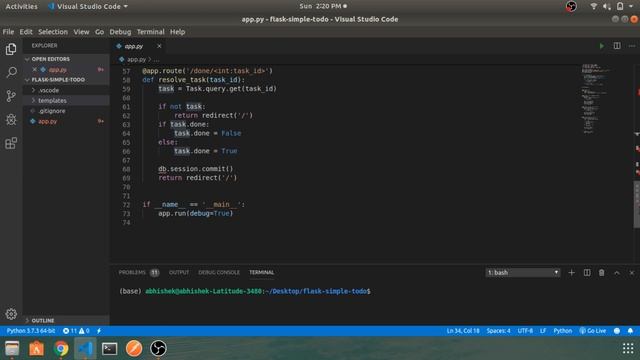
Task: Switch to the Debug Console tab
Action: tap(219, 273)
